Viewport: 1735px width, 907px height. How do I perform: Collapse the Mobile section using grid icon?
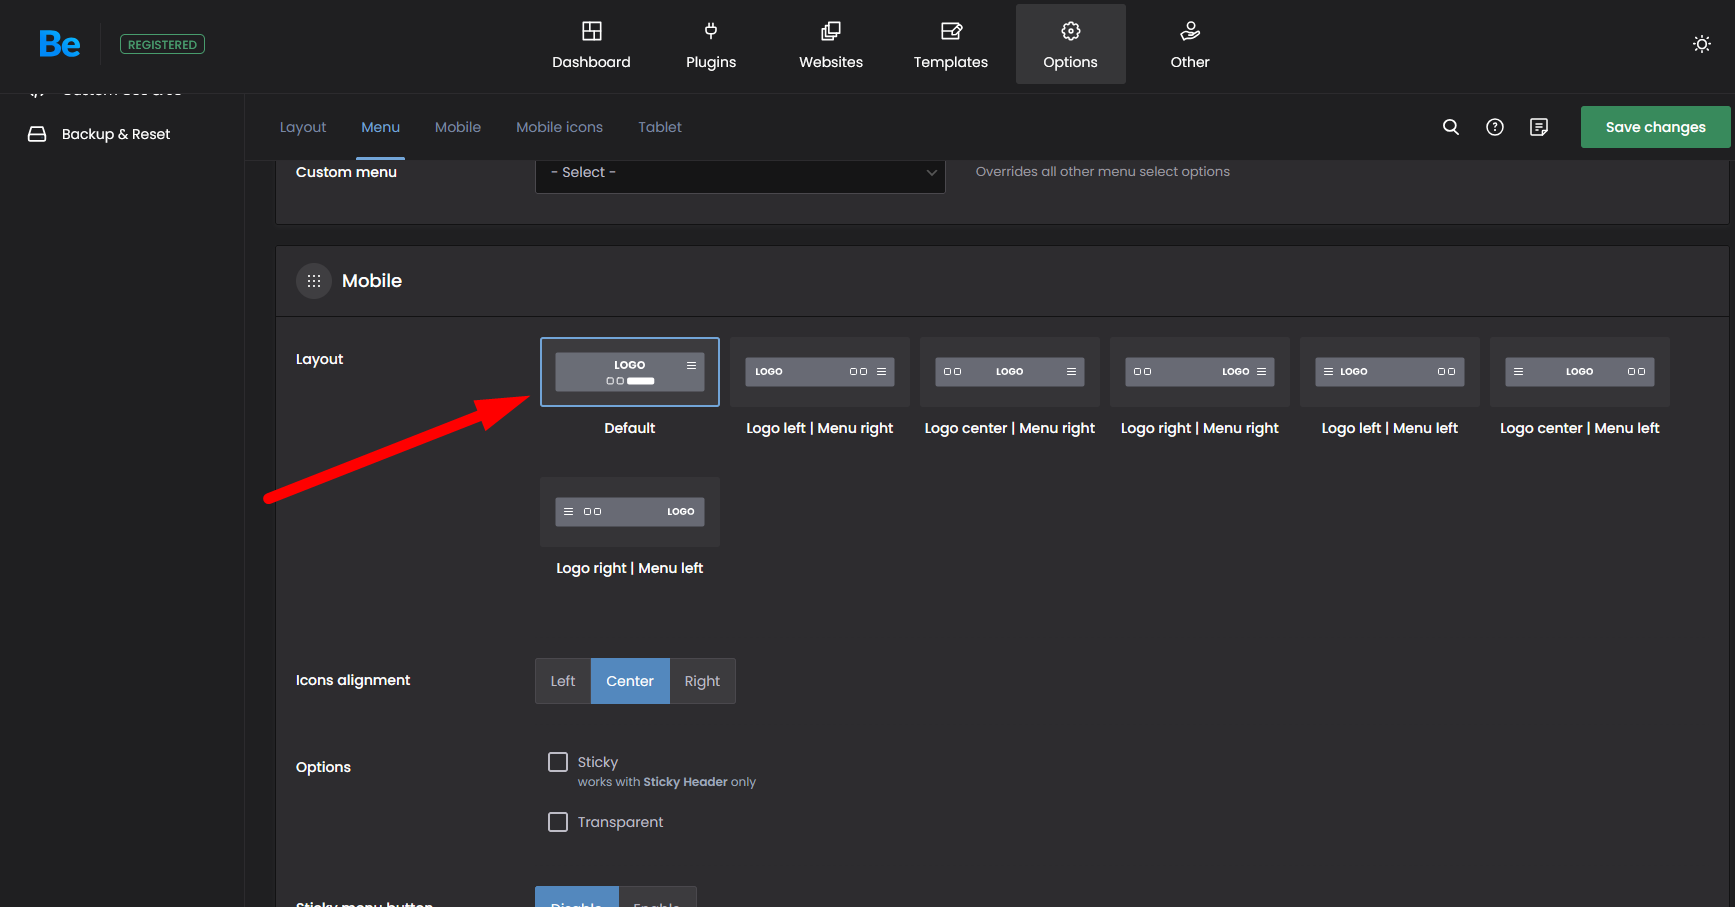point(314,281)
